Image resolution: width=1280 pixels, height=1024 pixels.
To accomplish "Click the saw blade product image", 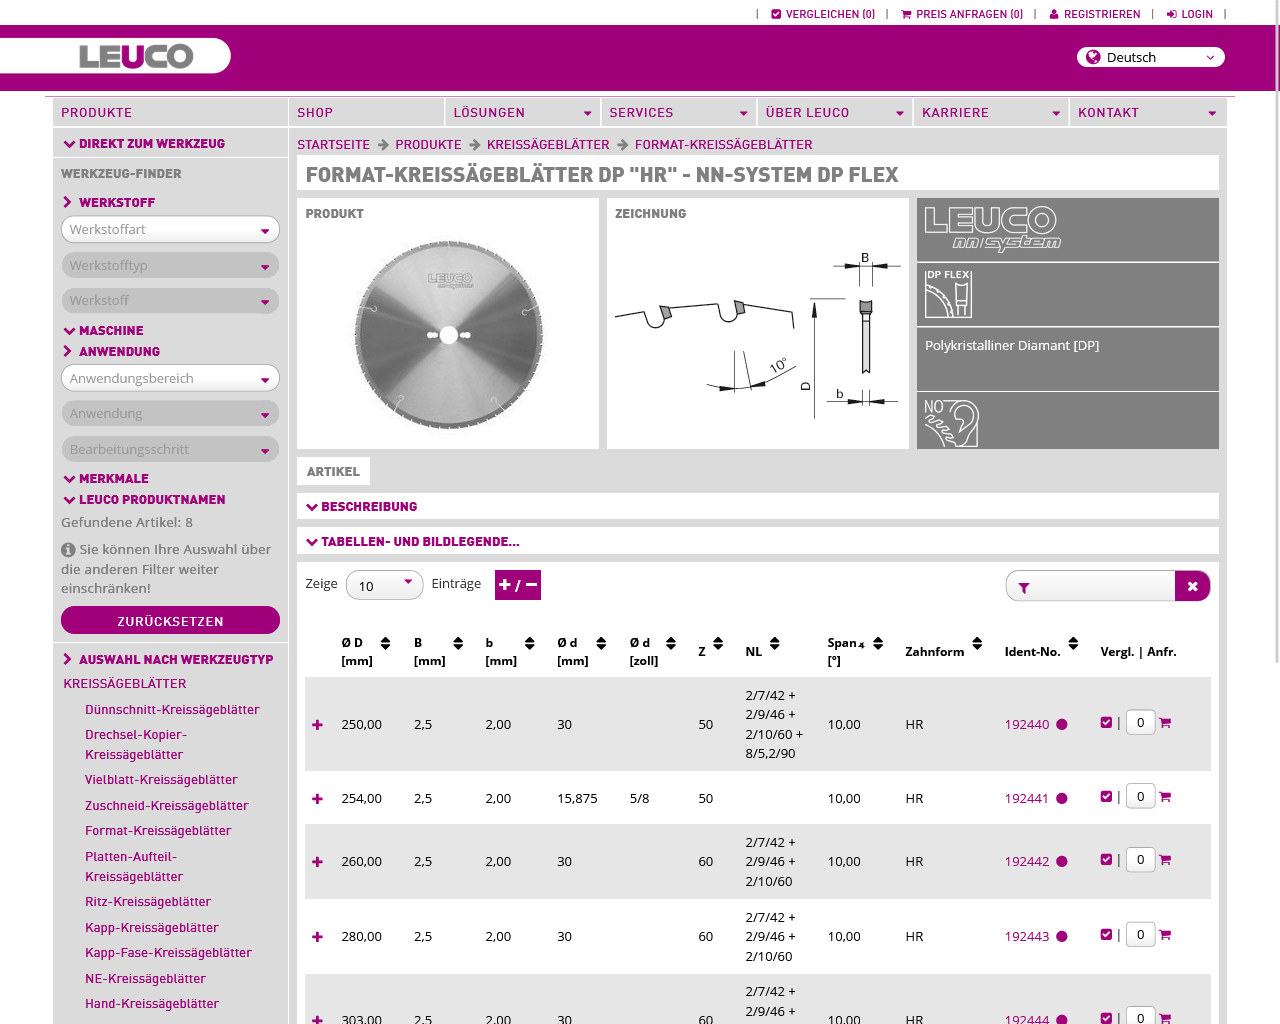I will tap(449, 334).
